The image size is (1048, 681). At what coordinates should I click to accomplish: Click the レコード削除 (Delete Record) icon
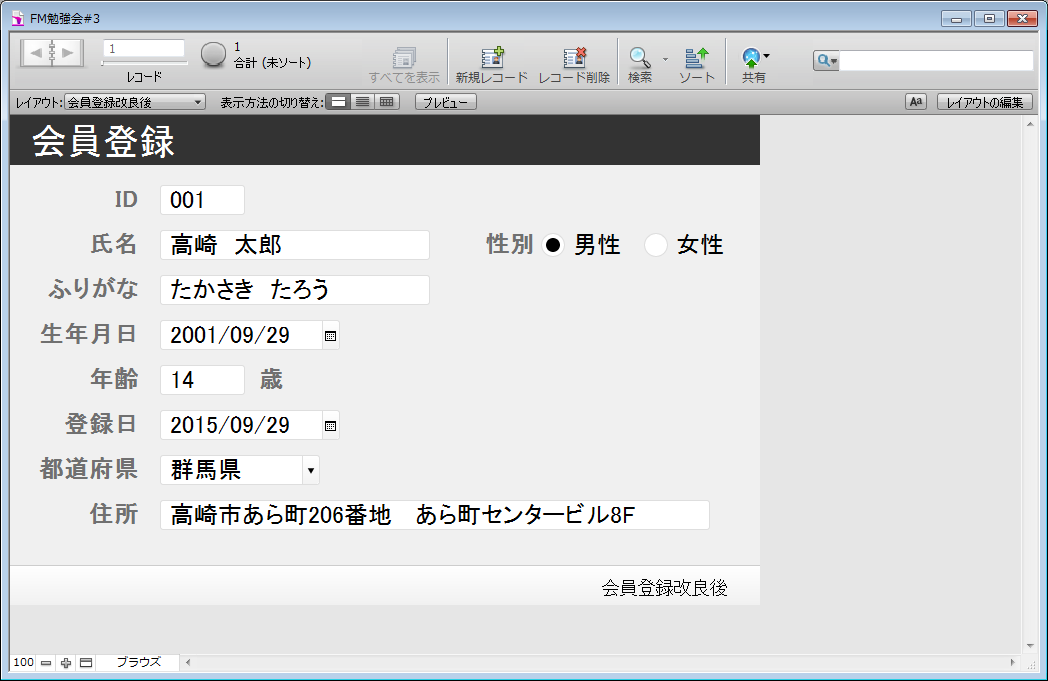pos(574,58)
